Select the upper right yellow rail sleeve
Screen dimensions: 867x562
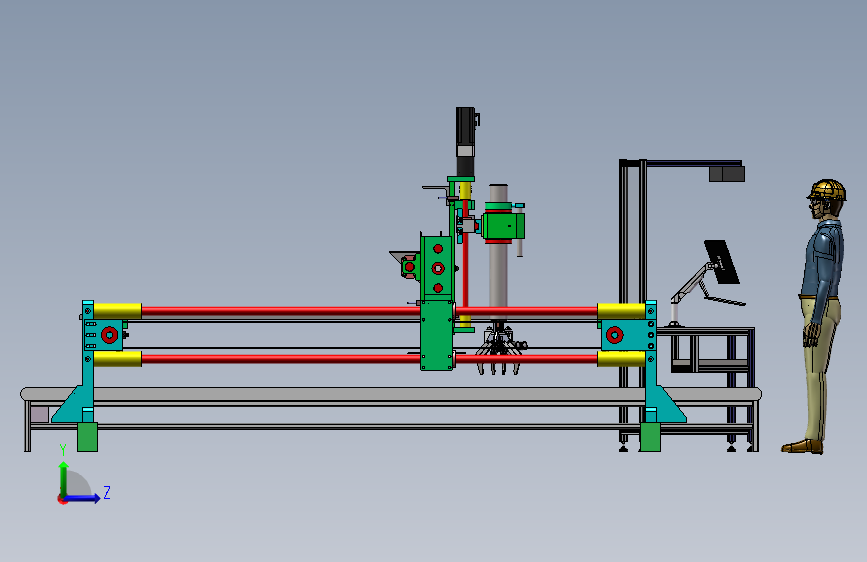pyautogui.click(x=621, y=311)
